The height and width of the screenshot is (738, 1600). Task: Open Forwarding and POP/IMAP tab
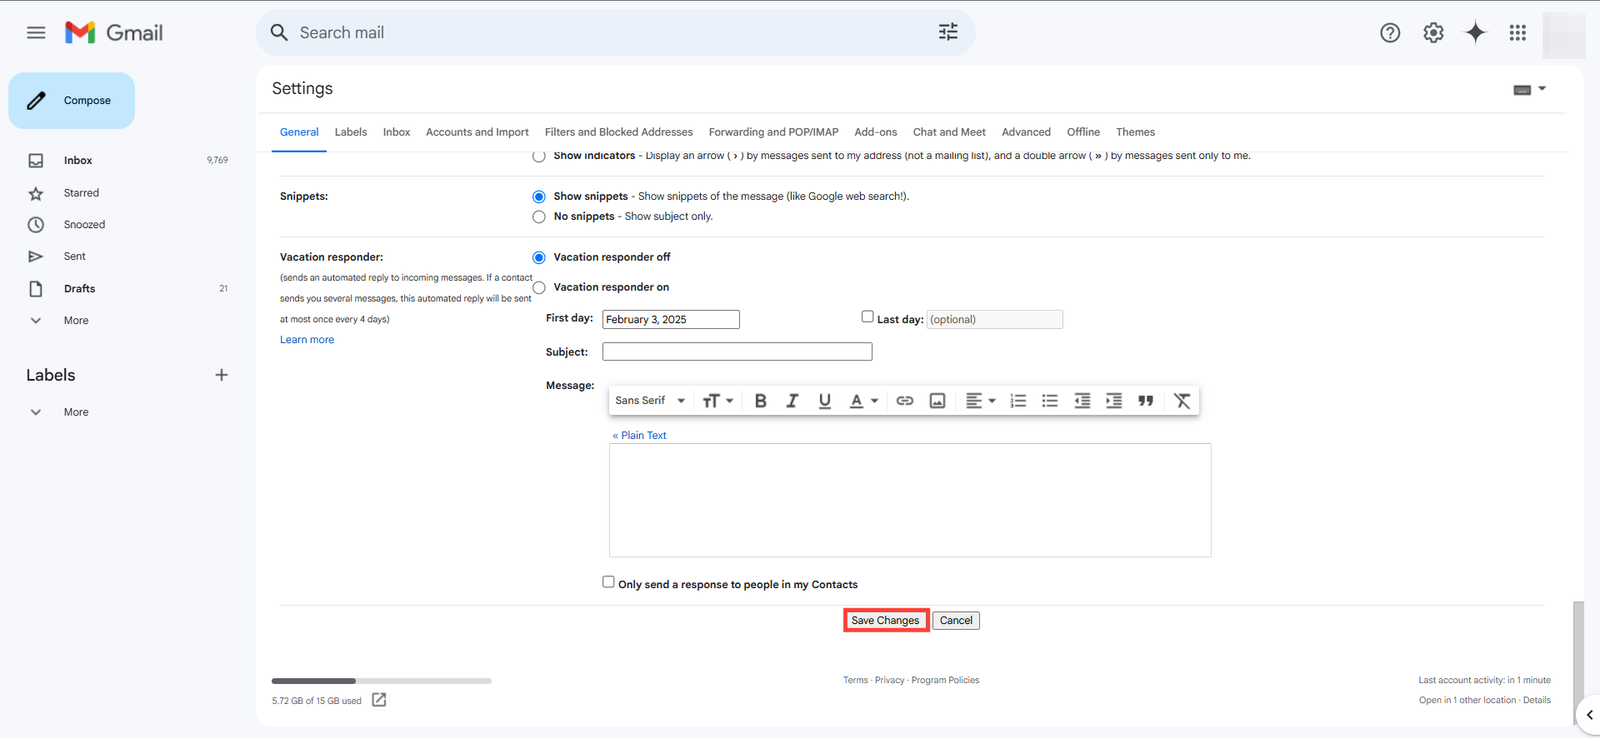(x=774, y=132)
